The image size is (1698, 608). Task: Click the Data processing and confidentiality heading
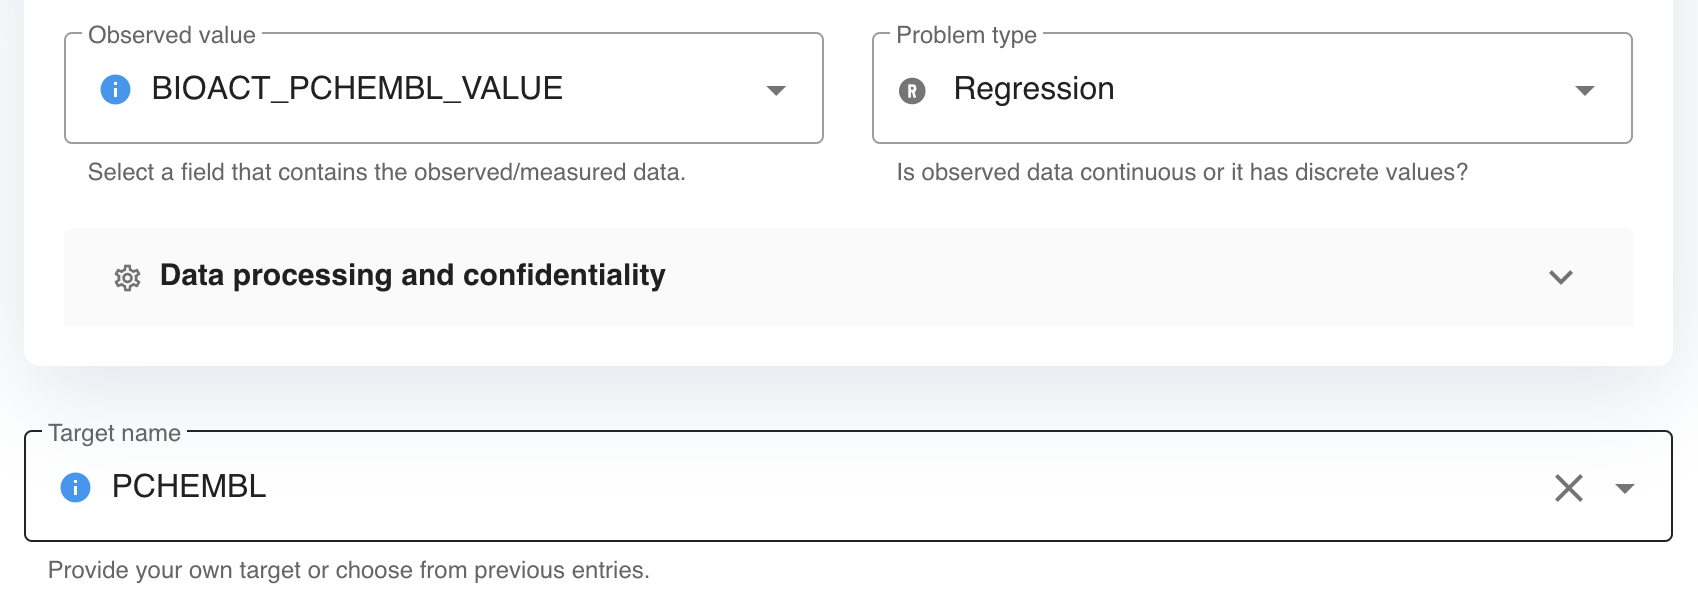tap(412, 275)
